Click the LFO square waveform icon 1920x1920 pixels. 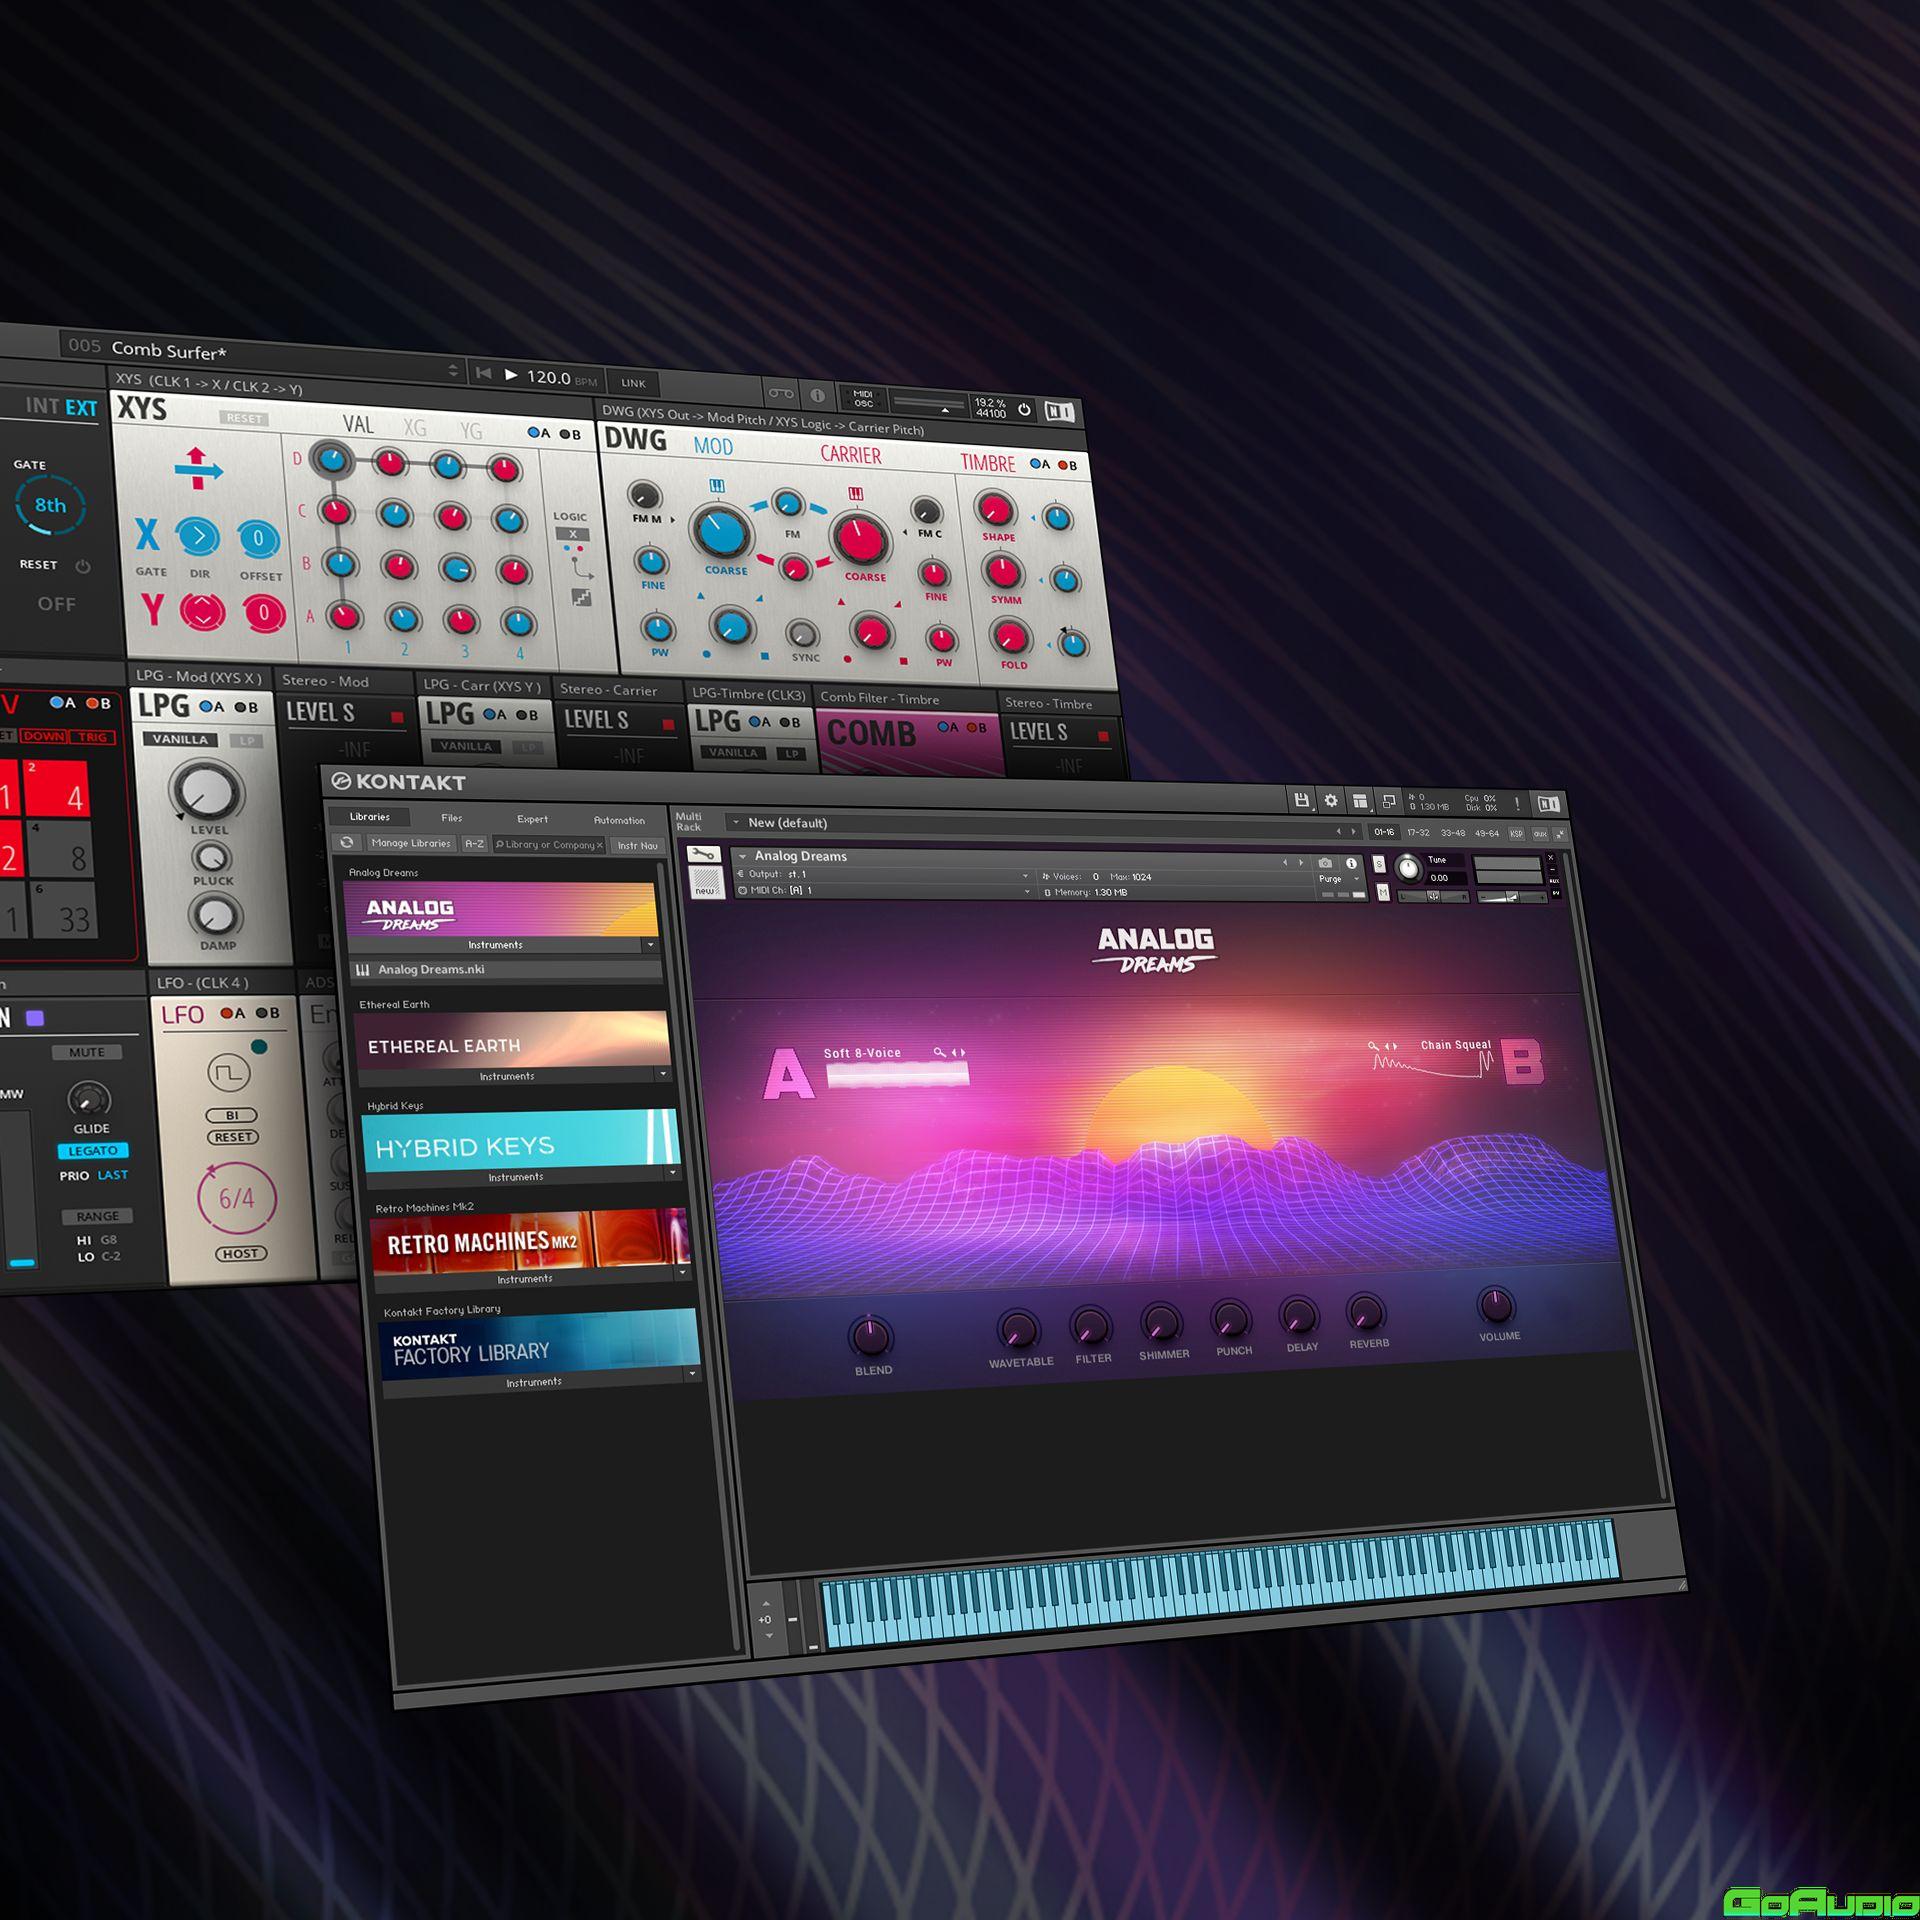click(229, 1073)
